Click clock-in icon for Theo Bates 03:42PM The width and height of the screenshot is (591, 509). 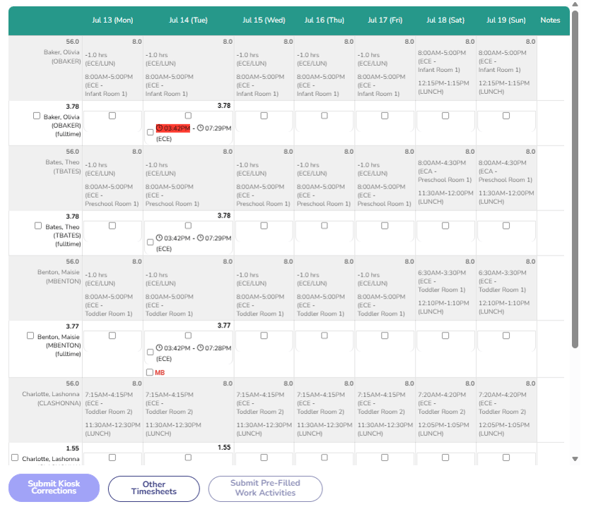[x=159, y=238]
